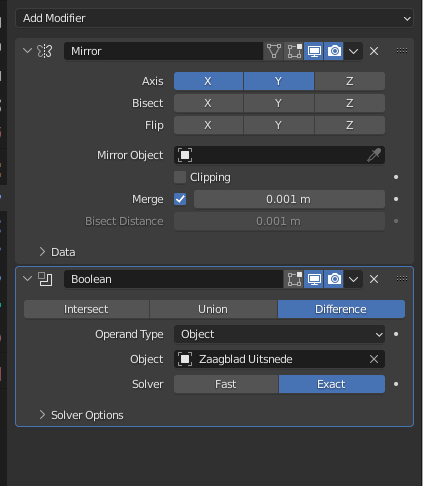The width and height of the screenshot is (427, 486).
Task: Clear the Zaagblad Uitsnede object field
Action: (x=374, y=359)
